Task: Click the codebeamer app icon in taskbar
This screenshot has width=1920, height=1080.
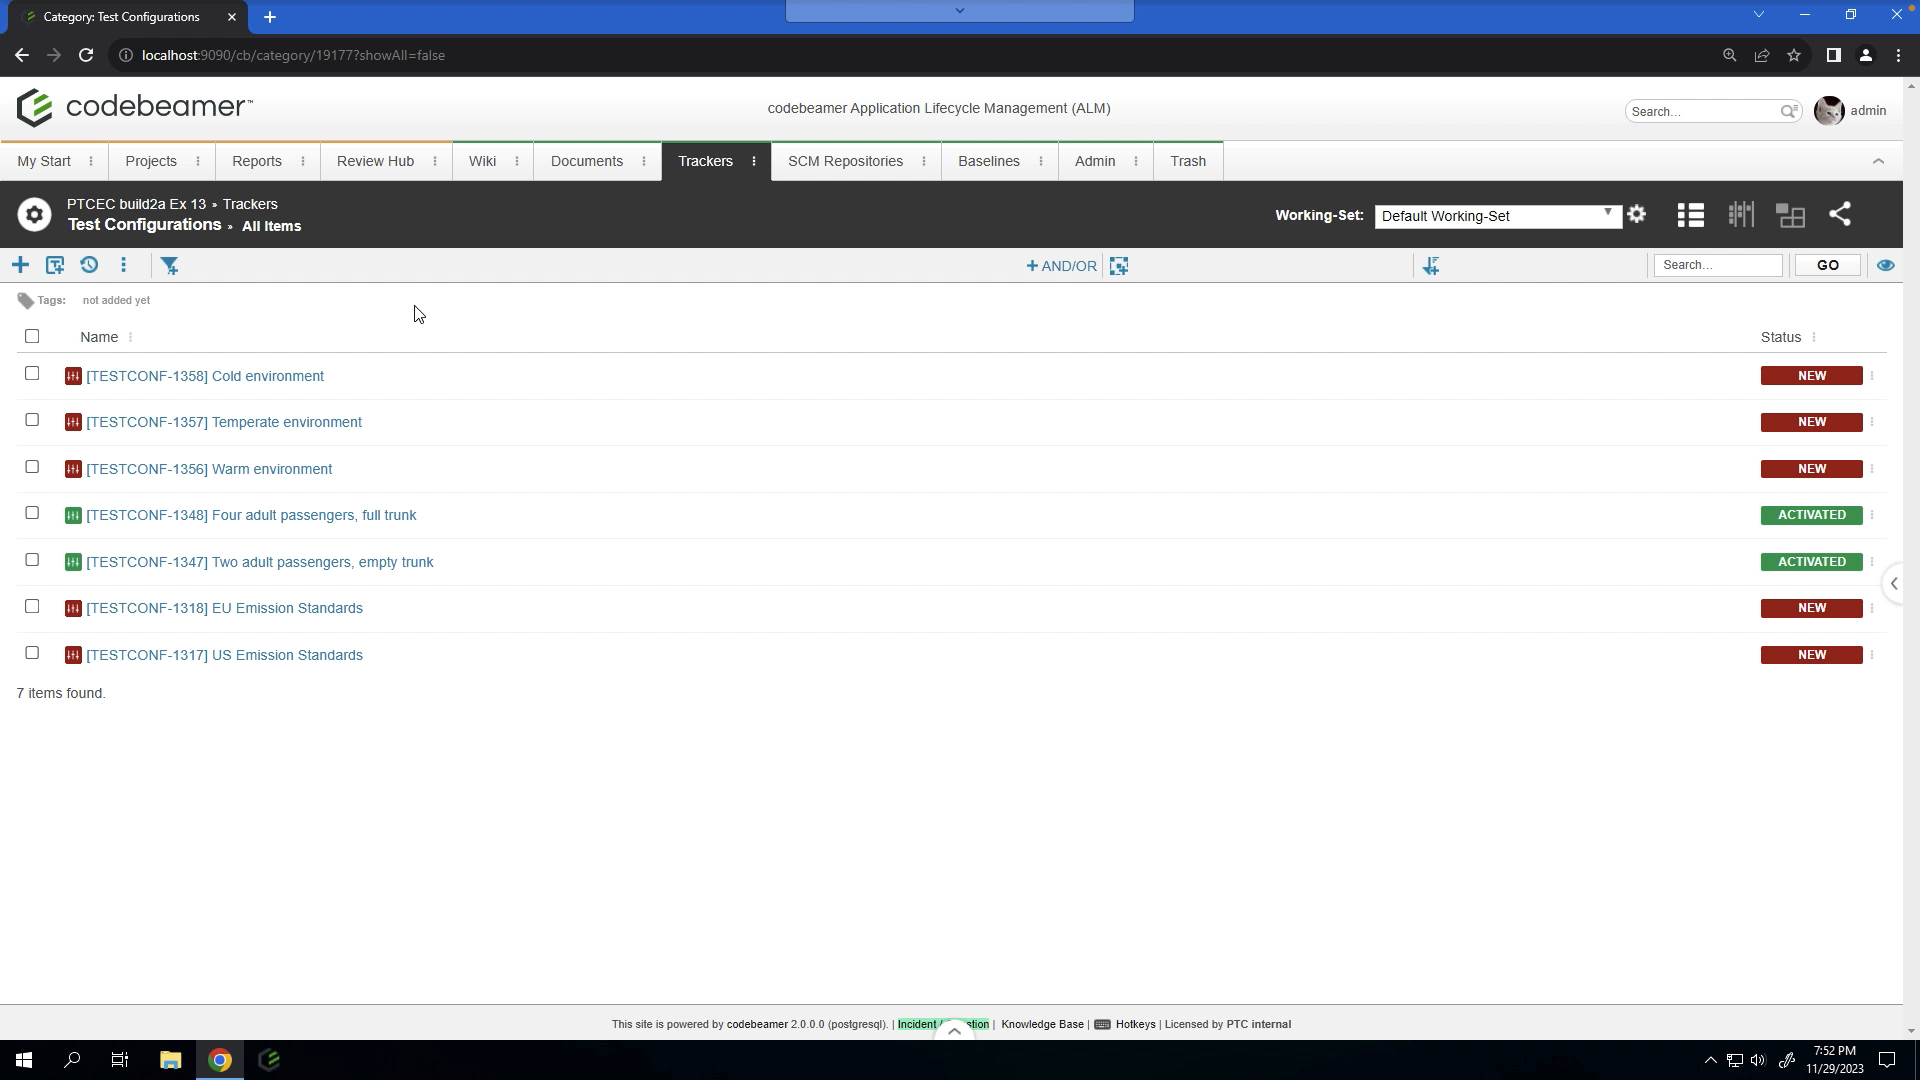Action: [x=269, y=1060]
